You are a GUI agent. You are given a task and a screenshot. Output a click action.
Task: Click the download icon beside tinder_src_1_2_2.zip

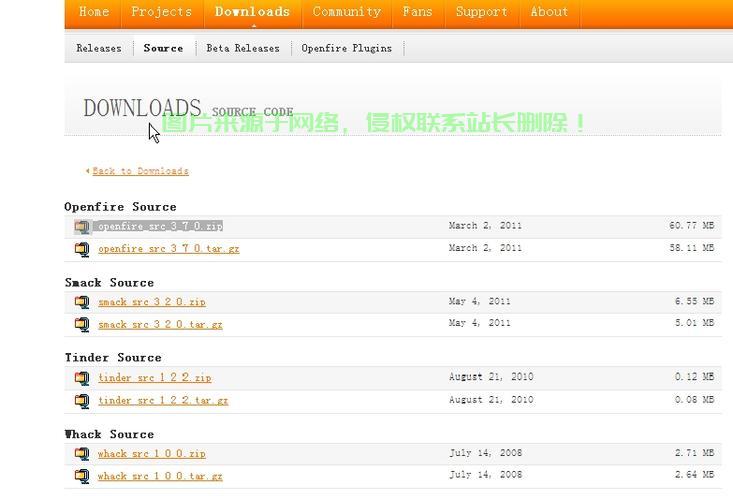(82, 378)
